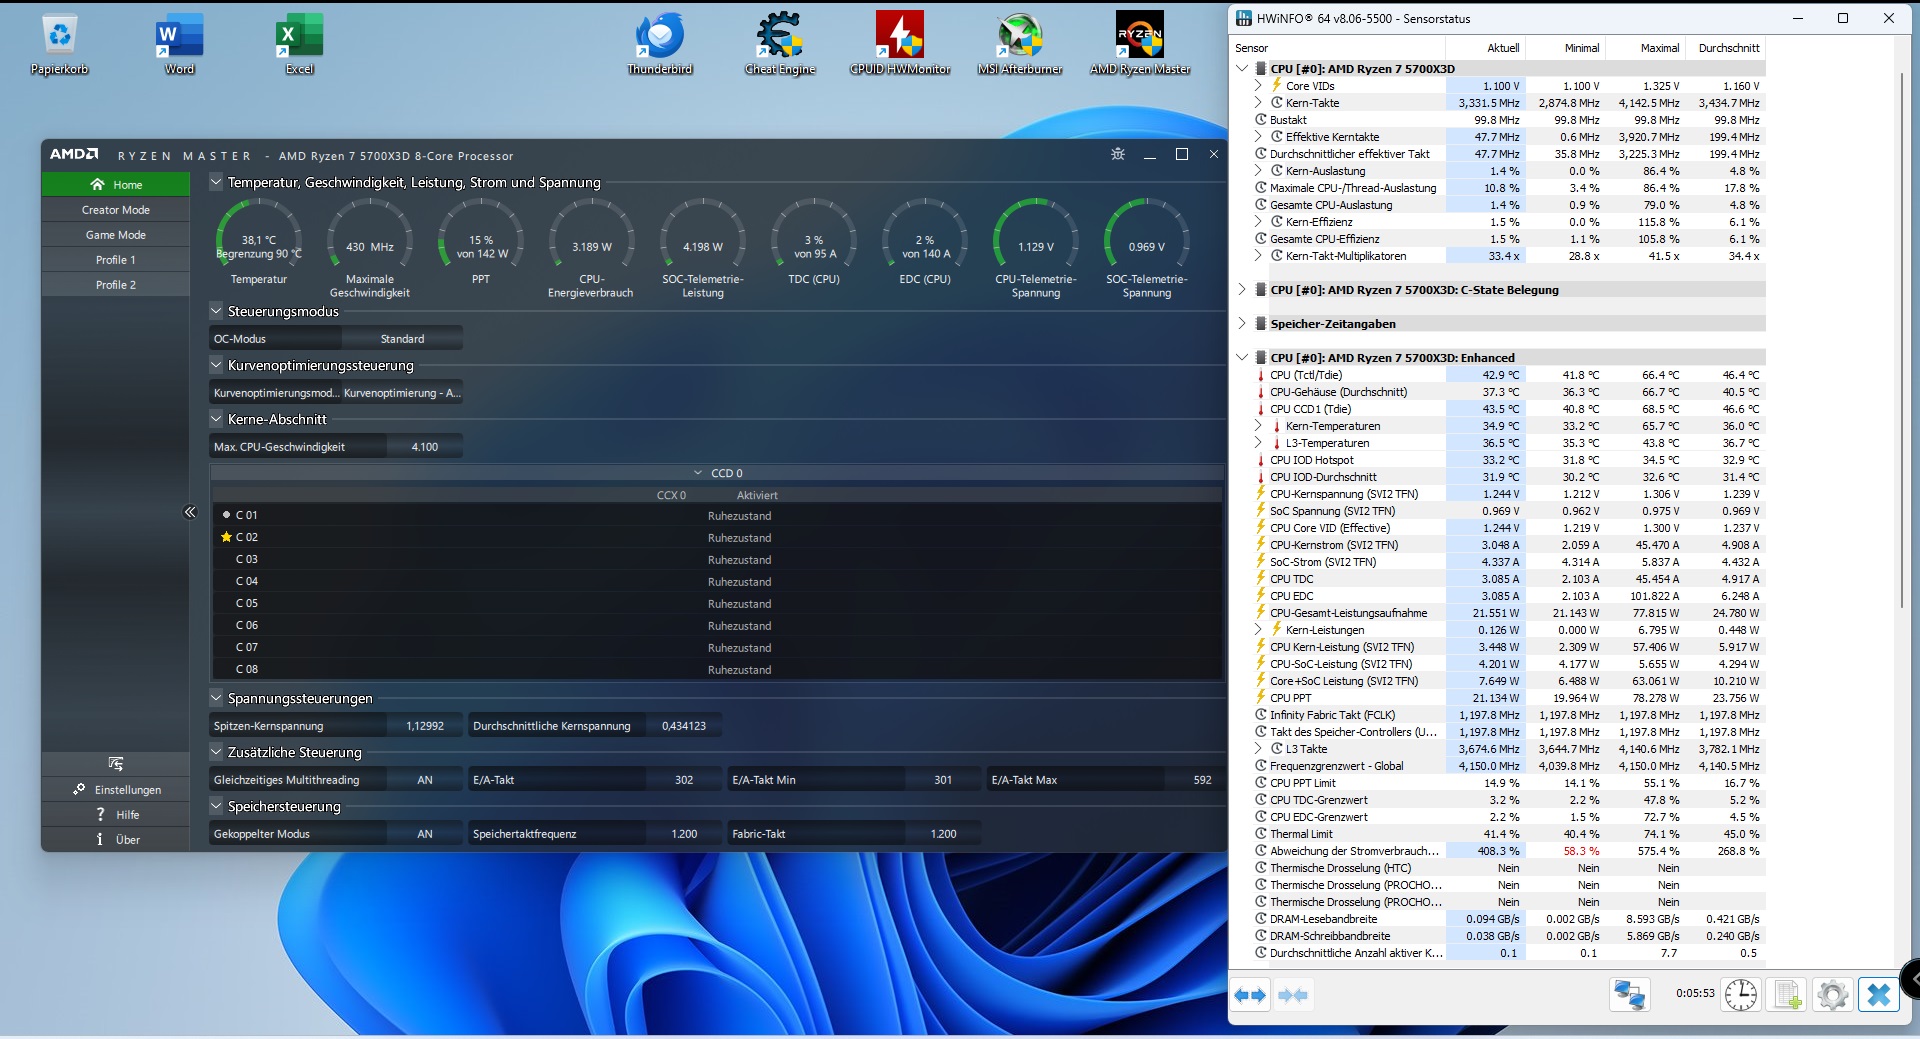Open Über in Ryzen Master
This screenshot has height=1039, width=1920.
tap(116, 839)
